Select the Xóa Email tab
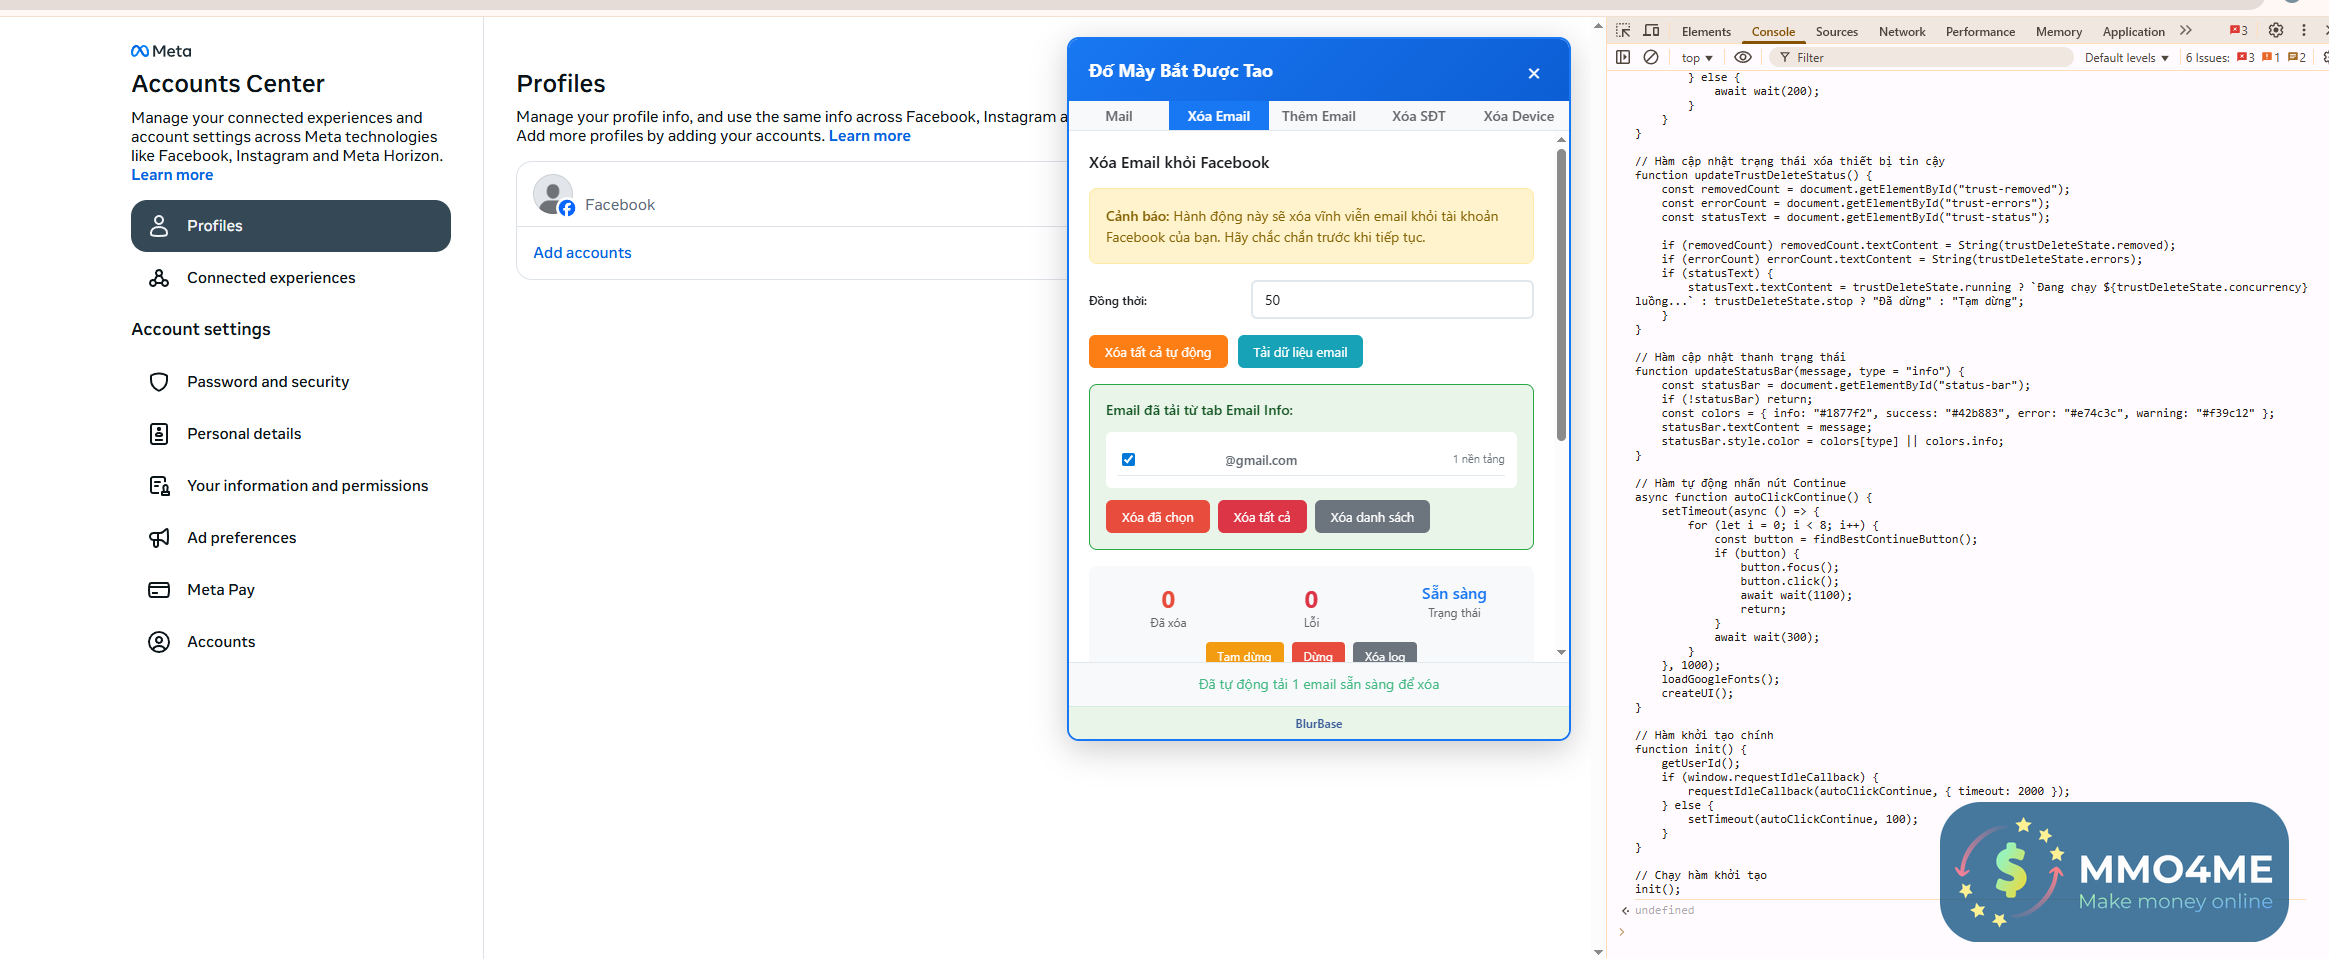 click(1219, 116)
